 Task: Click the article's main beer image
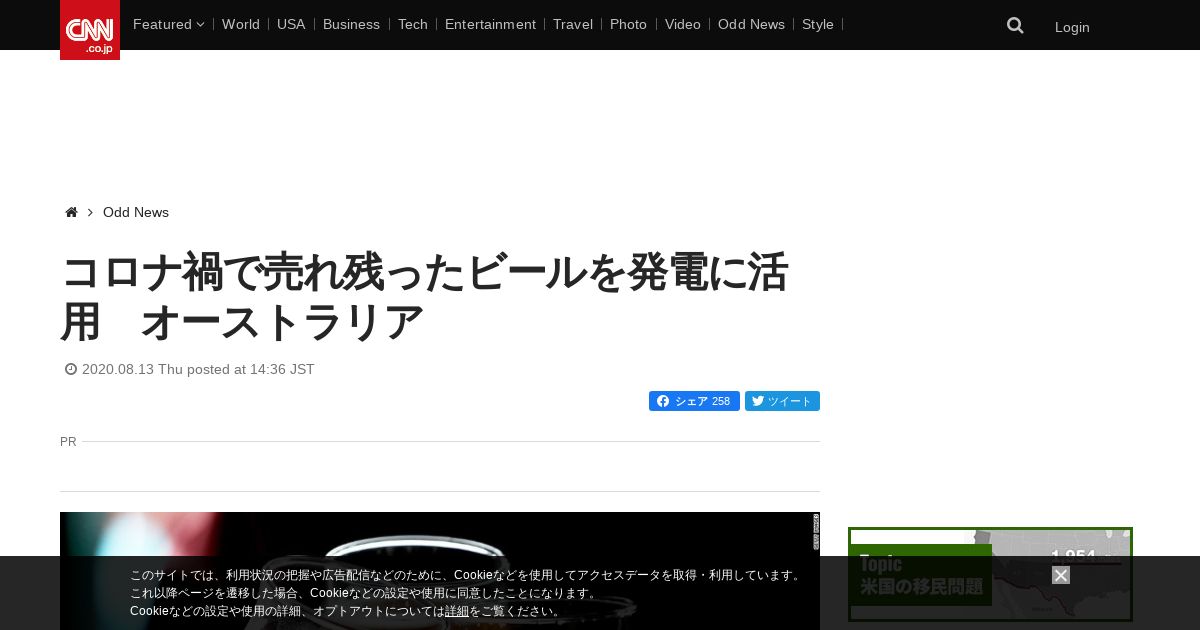point(440,571)
